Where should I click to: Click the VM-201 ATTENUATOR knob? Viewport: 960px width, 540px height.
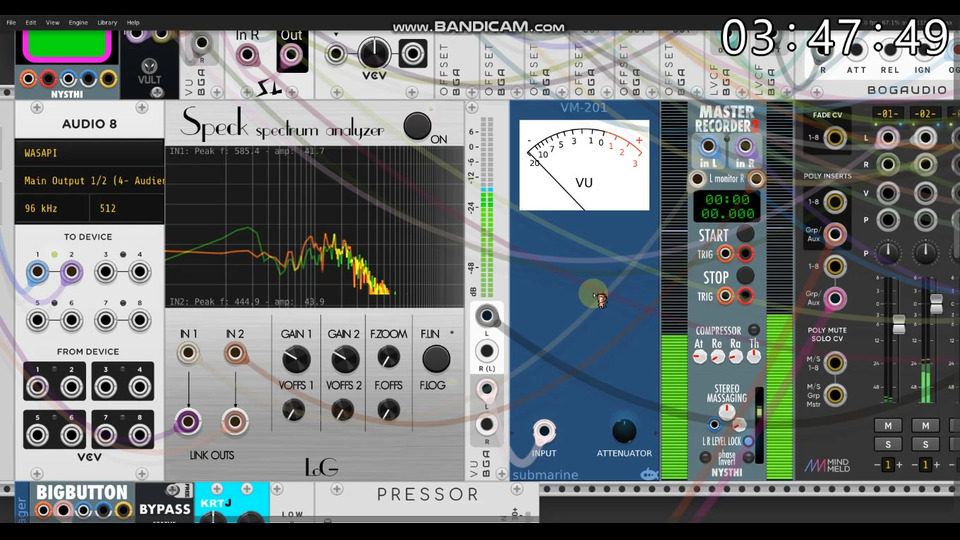point(624,430)
